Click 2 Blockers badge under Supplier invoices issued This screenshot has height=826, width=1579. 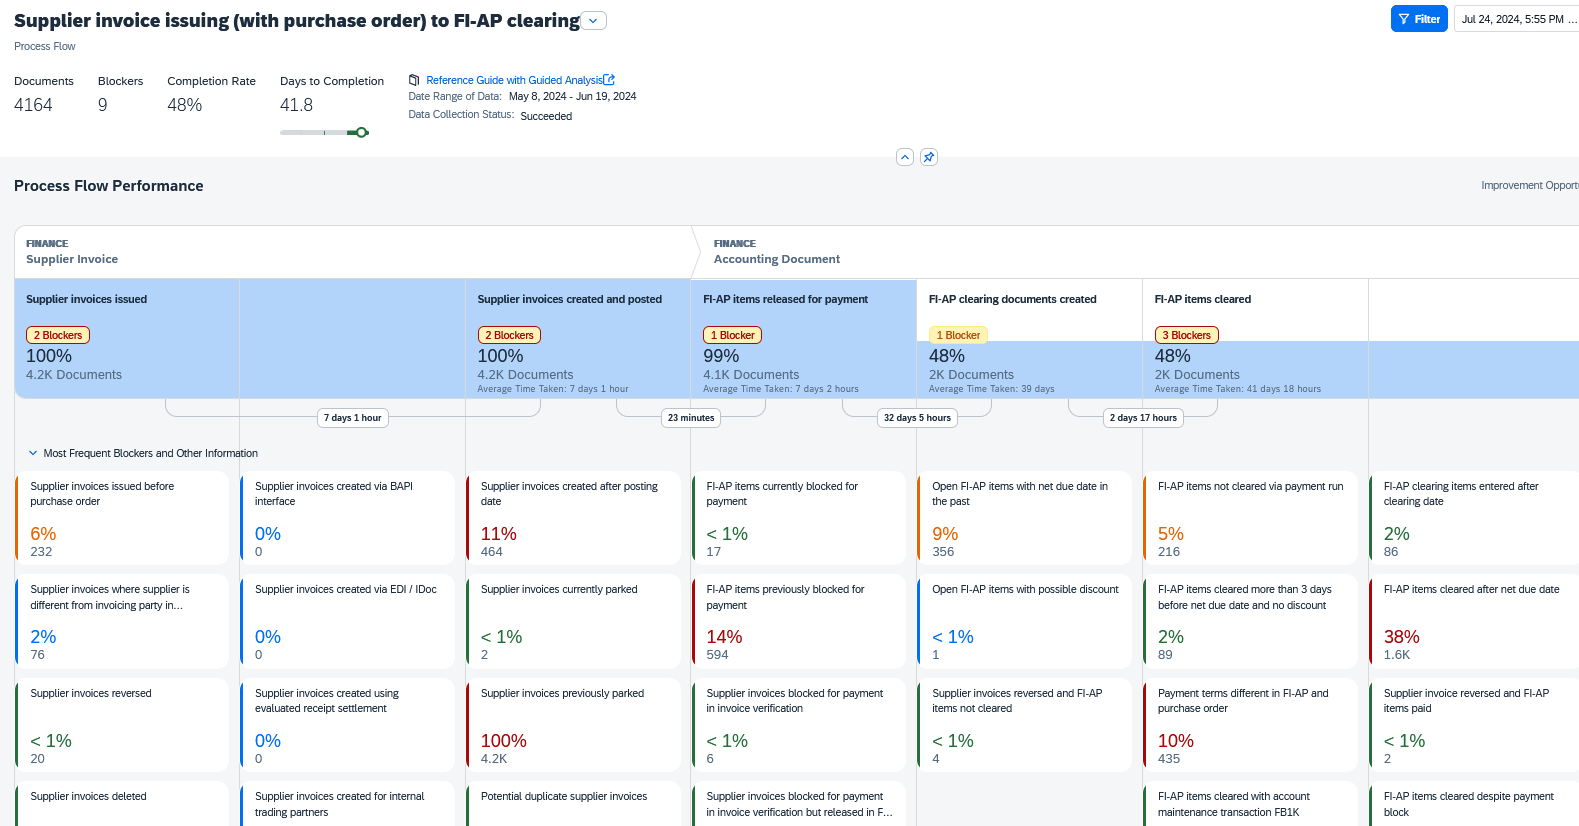58,335
